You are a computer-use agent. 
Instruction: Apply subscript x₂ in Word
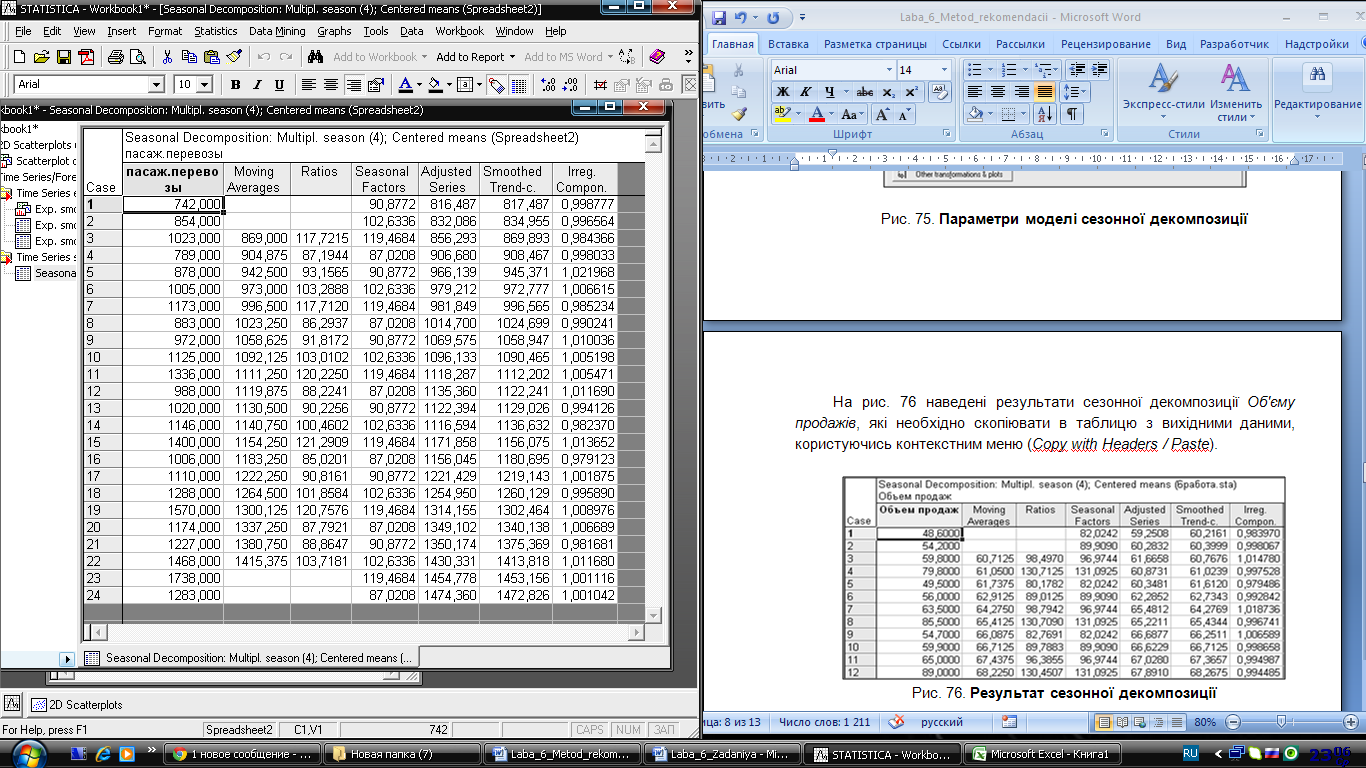889,92
